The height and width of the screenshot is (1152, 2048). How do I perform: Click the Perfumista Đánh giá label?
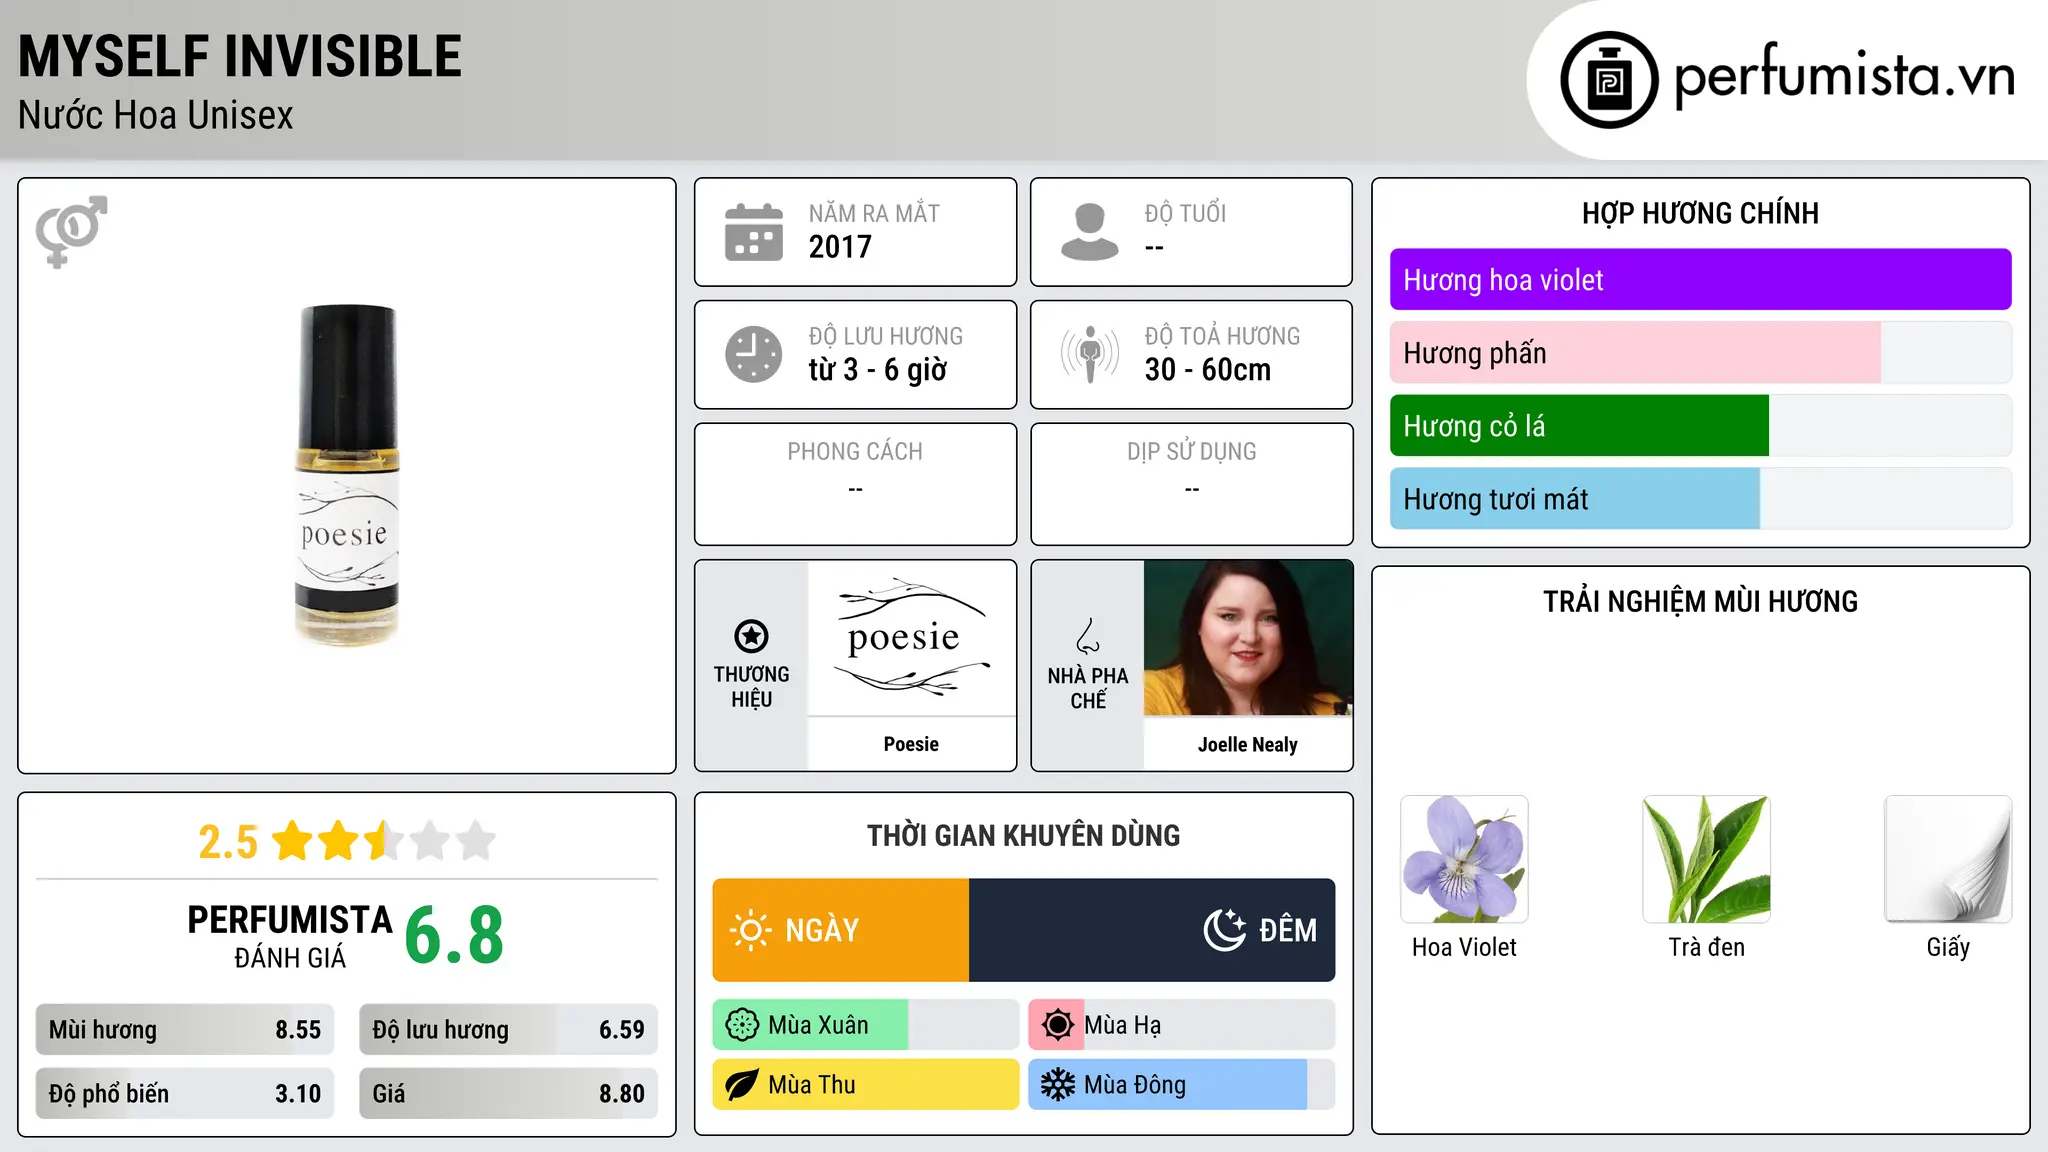pos(290,936)
